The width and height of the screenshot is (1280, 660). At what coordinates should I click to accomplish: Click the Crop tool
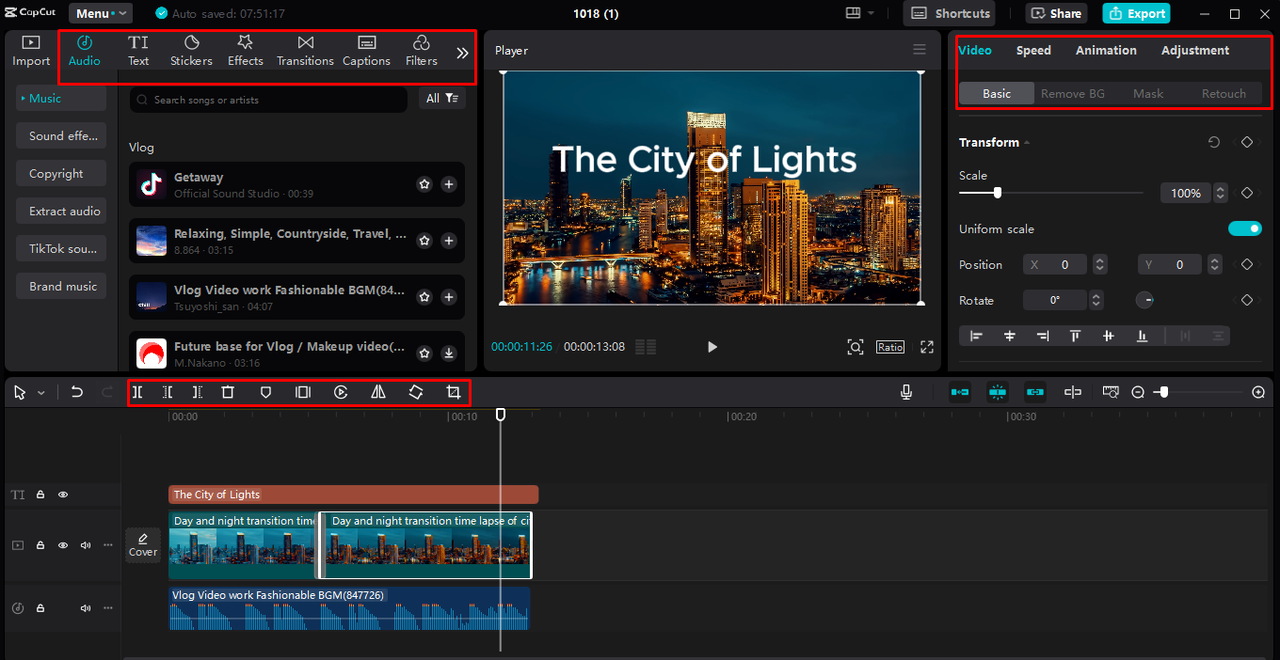point(453,393)
